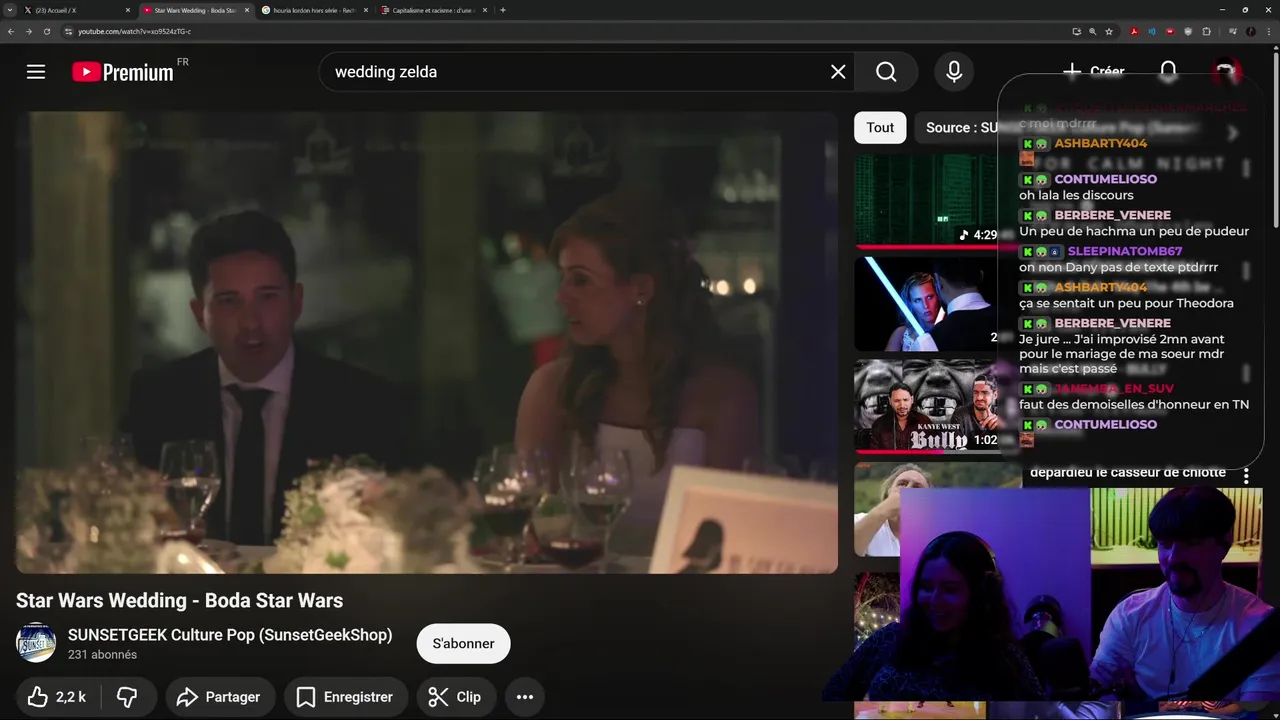Dislike the video with thumbs down
The height and width of the screenshot is (720, 1280).
coord(127,697)
